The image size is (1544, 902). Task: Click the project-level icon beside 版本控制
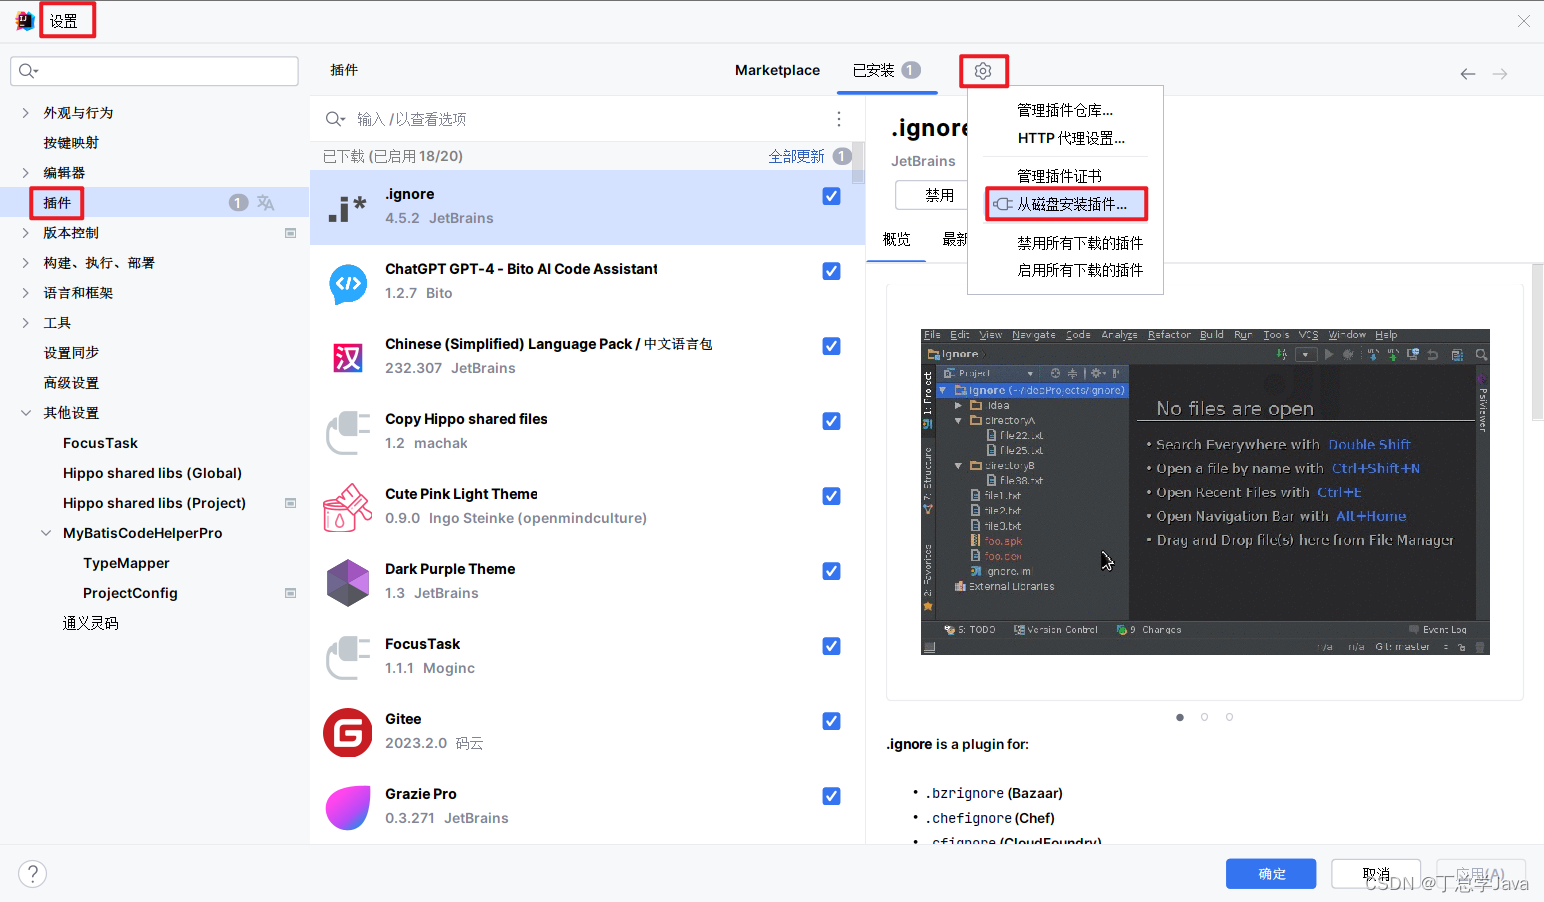tap(291, 233)
